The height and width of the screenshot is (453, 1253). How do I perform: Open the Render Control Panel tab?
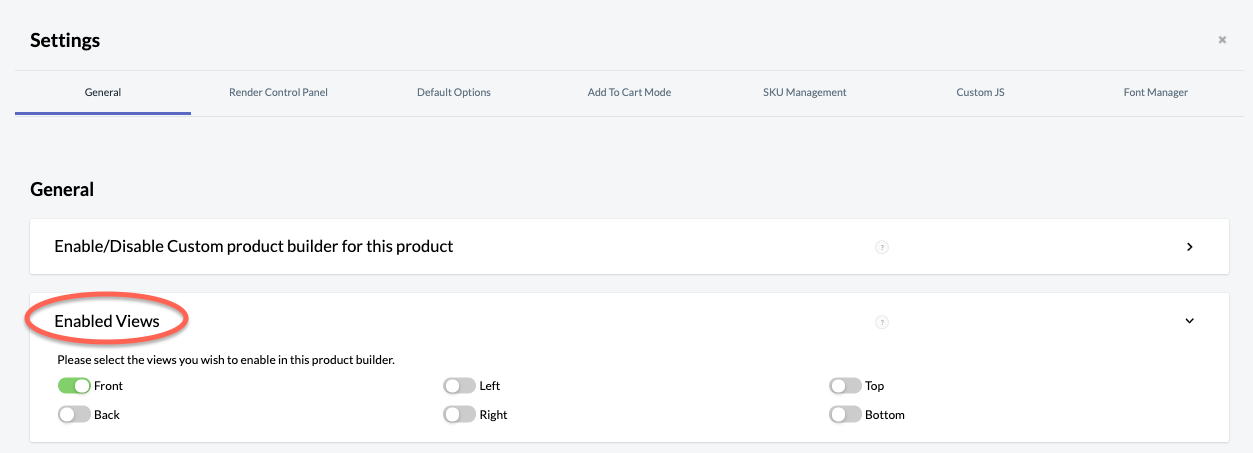pyautogui.click(x=278, y=92)
